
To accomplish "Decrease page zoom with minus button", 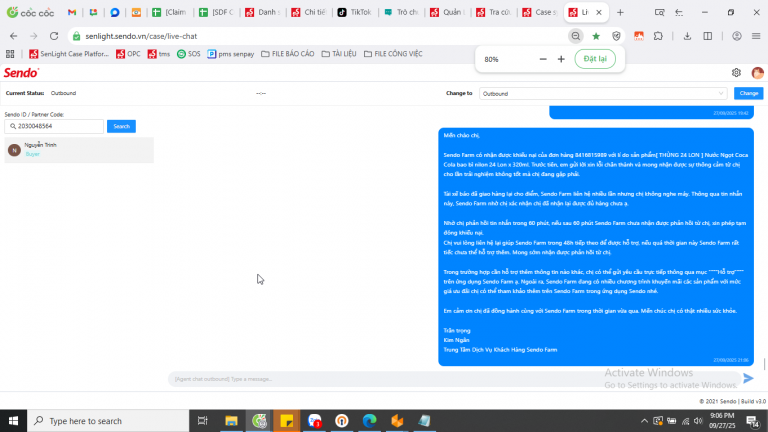I will [543, 59].
